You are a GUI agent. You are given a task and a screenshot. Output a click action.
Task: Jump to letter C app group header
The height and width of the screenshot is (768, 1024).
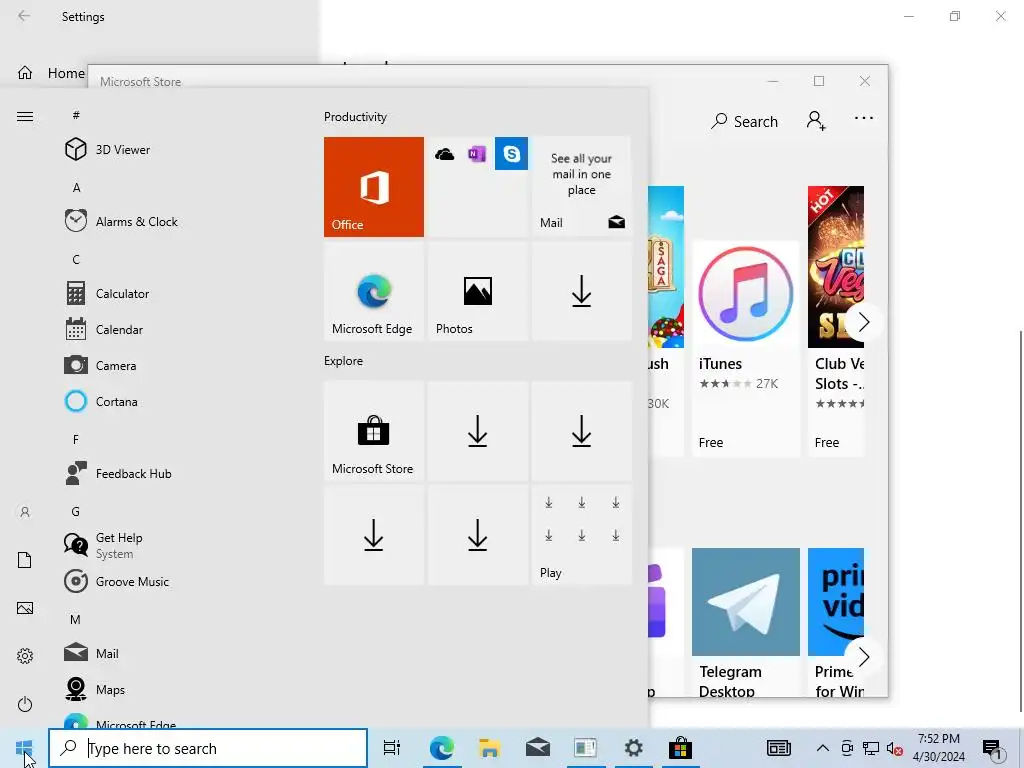tap(76, 259)
